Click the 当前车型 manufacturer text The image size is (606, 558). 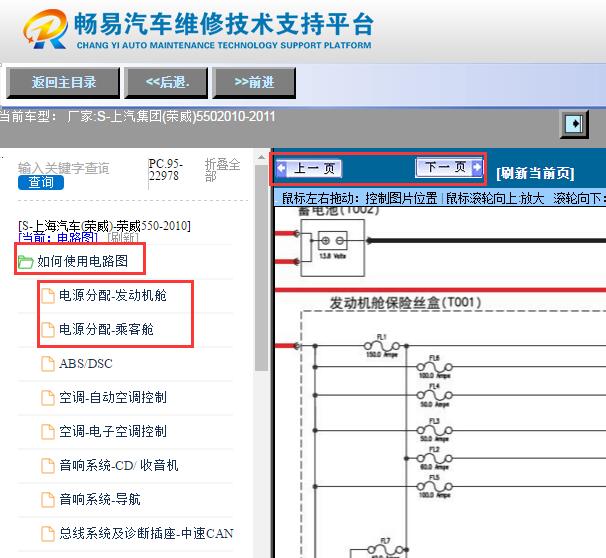point(138,117)
